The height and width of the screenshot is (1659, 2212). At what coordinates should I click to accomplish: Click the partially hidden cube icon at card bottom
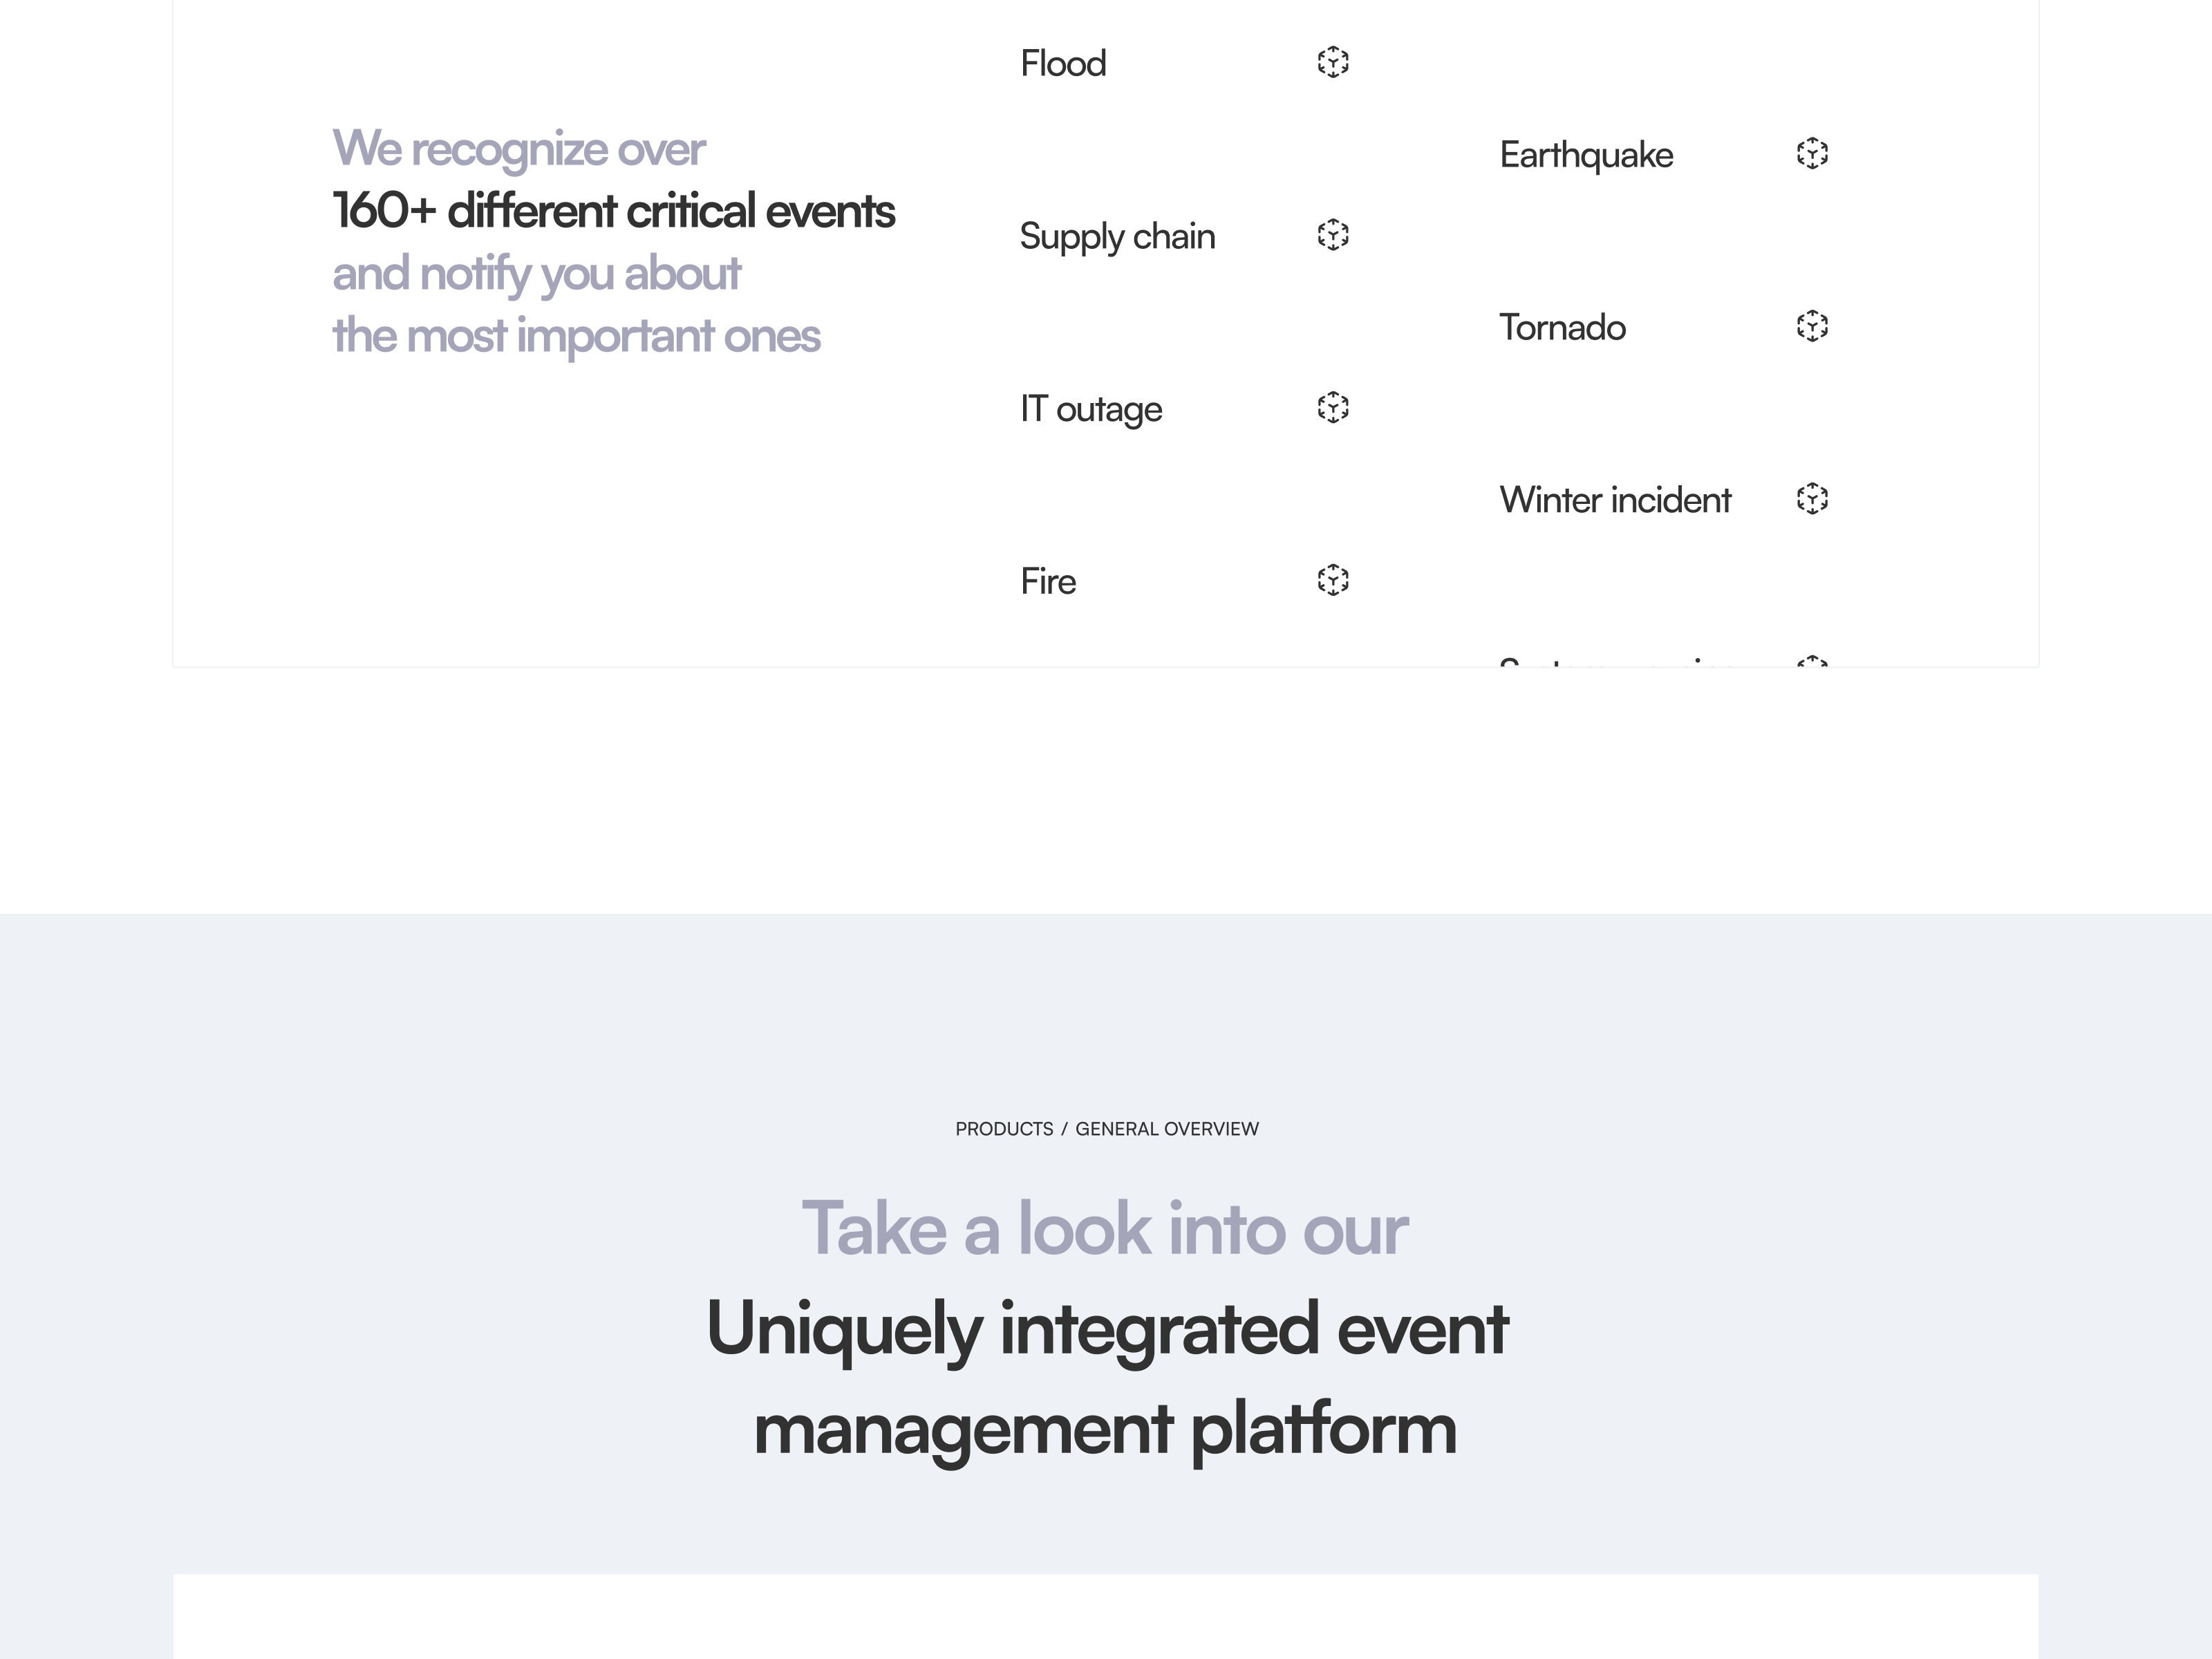click(1812, 661)
